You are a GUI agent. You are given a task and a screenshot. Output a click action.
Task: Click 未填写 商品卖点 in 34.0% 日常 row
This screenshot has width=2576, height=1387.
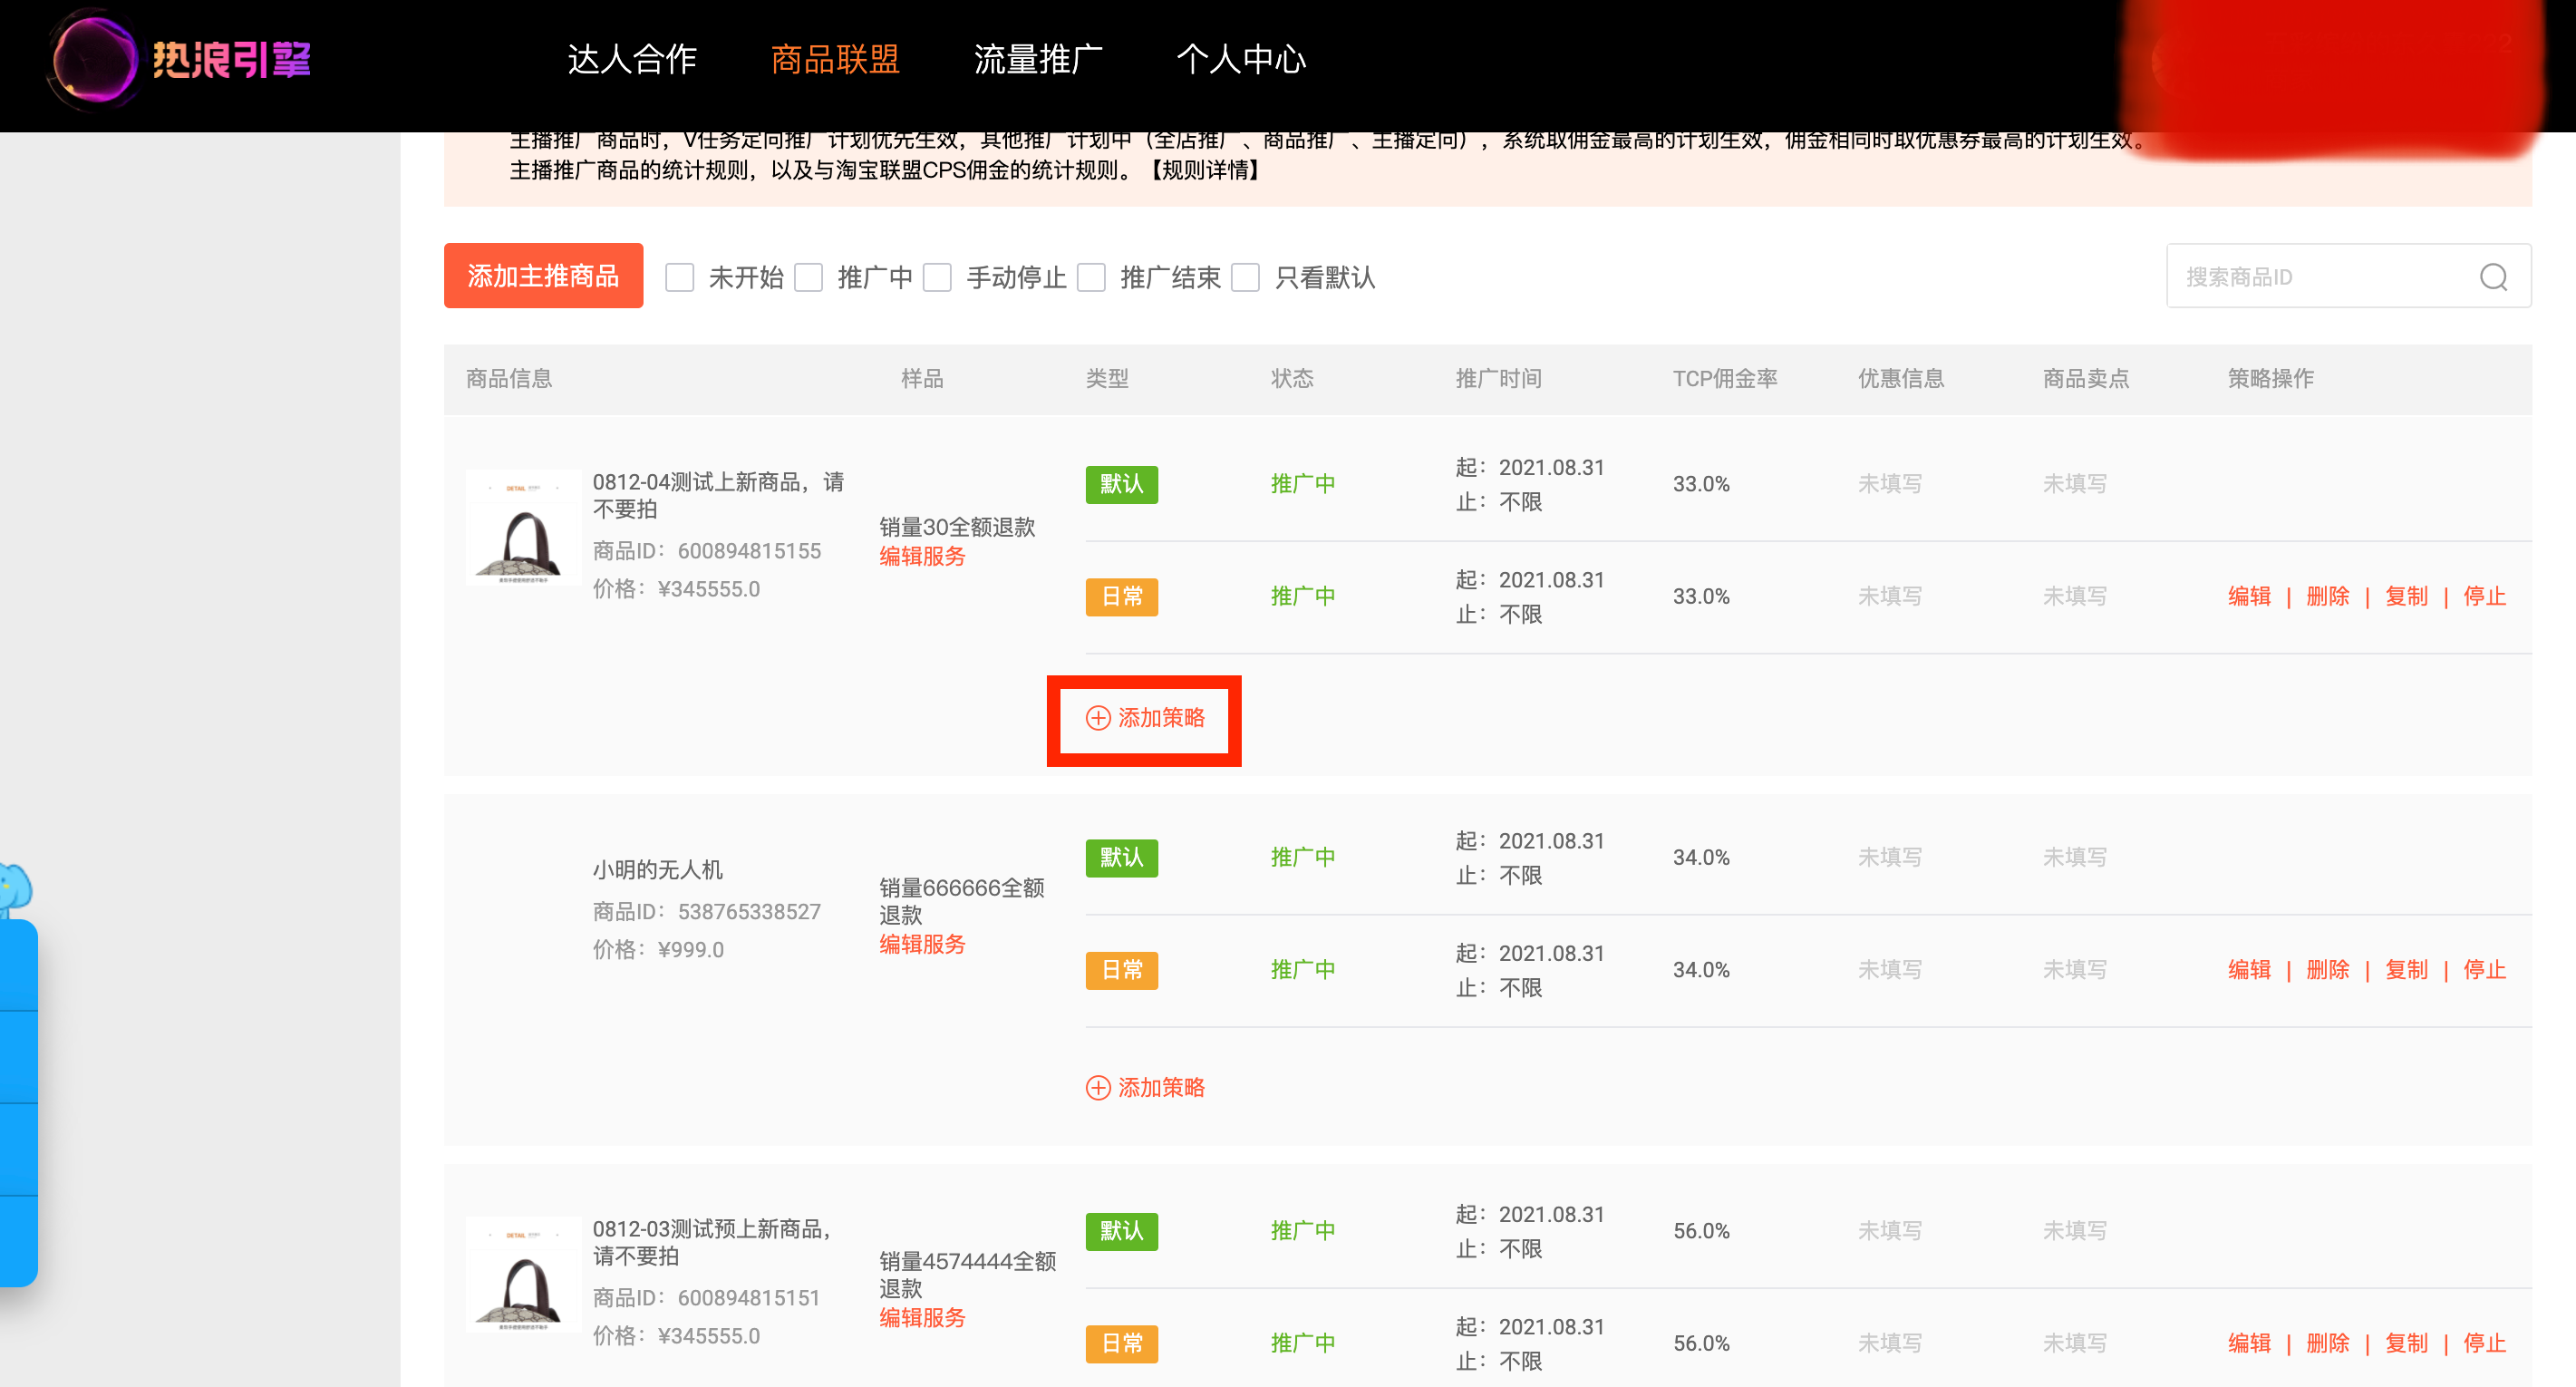(x=2074, y=970)
